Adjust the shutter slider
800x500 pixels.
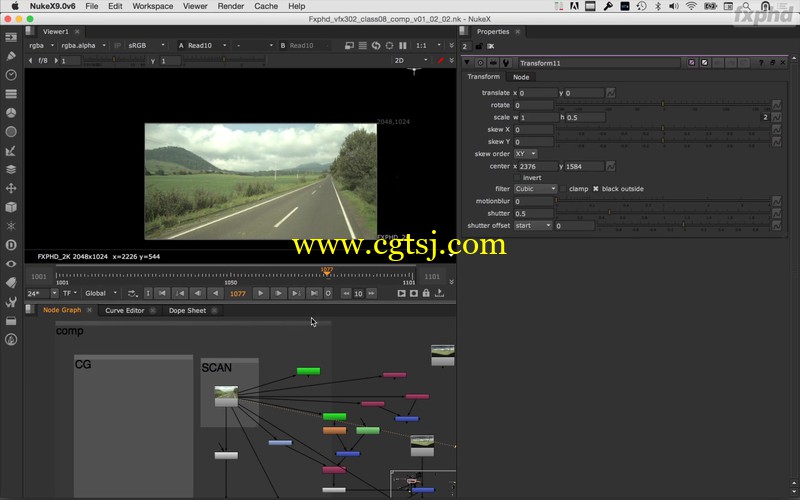coord(663,213)
